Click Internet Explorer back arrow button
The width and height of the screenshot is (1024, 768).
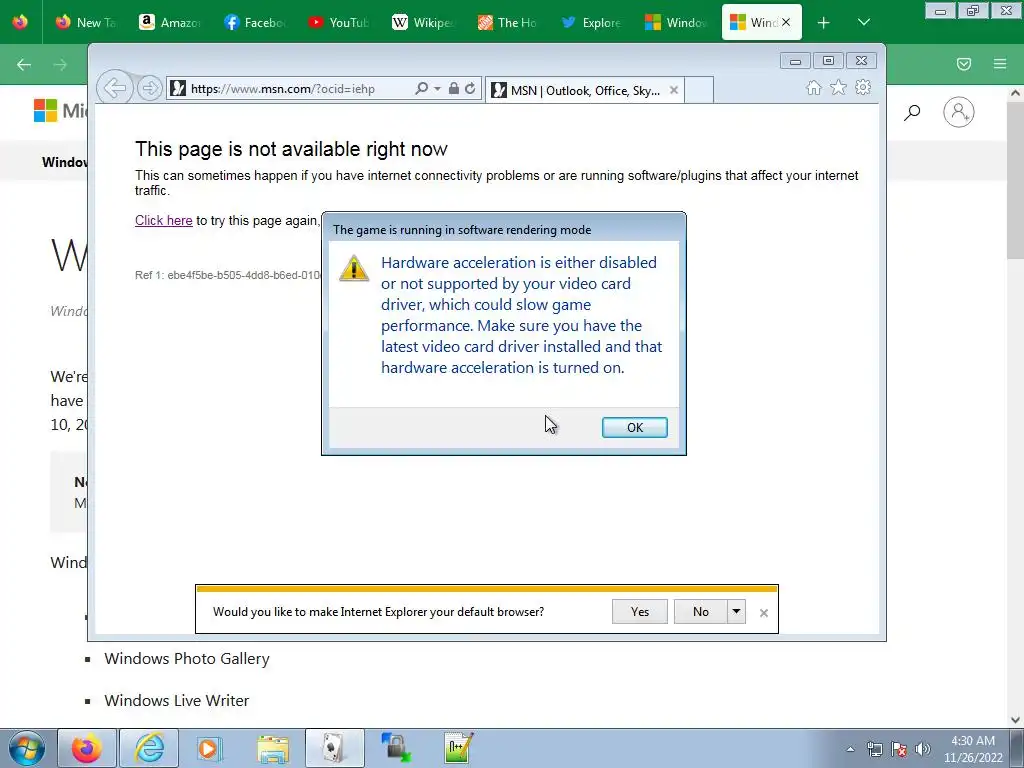pos(115,88)
